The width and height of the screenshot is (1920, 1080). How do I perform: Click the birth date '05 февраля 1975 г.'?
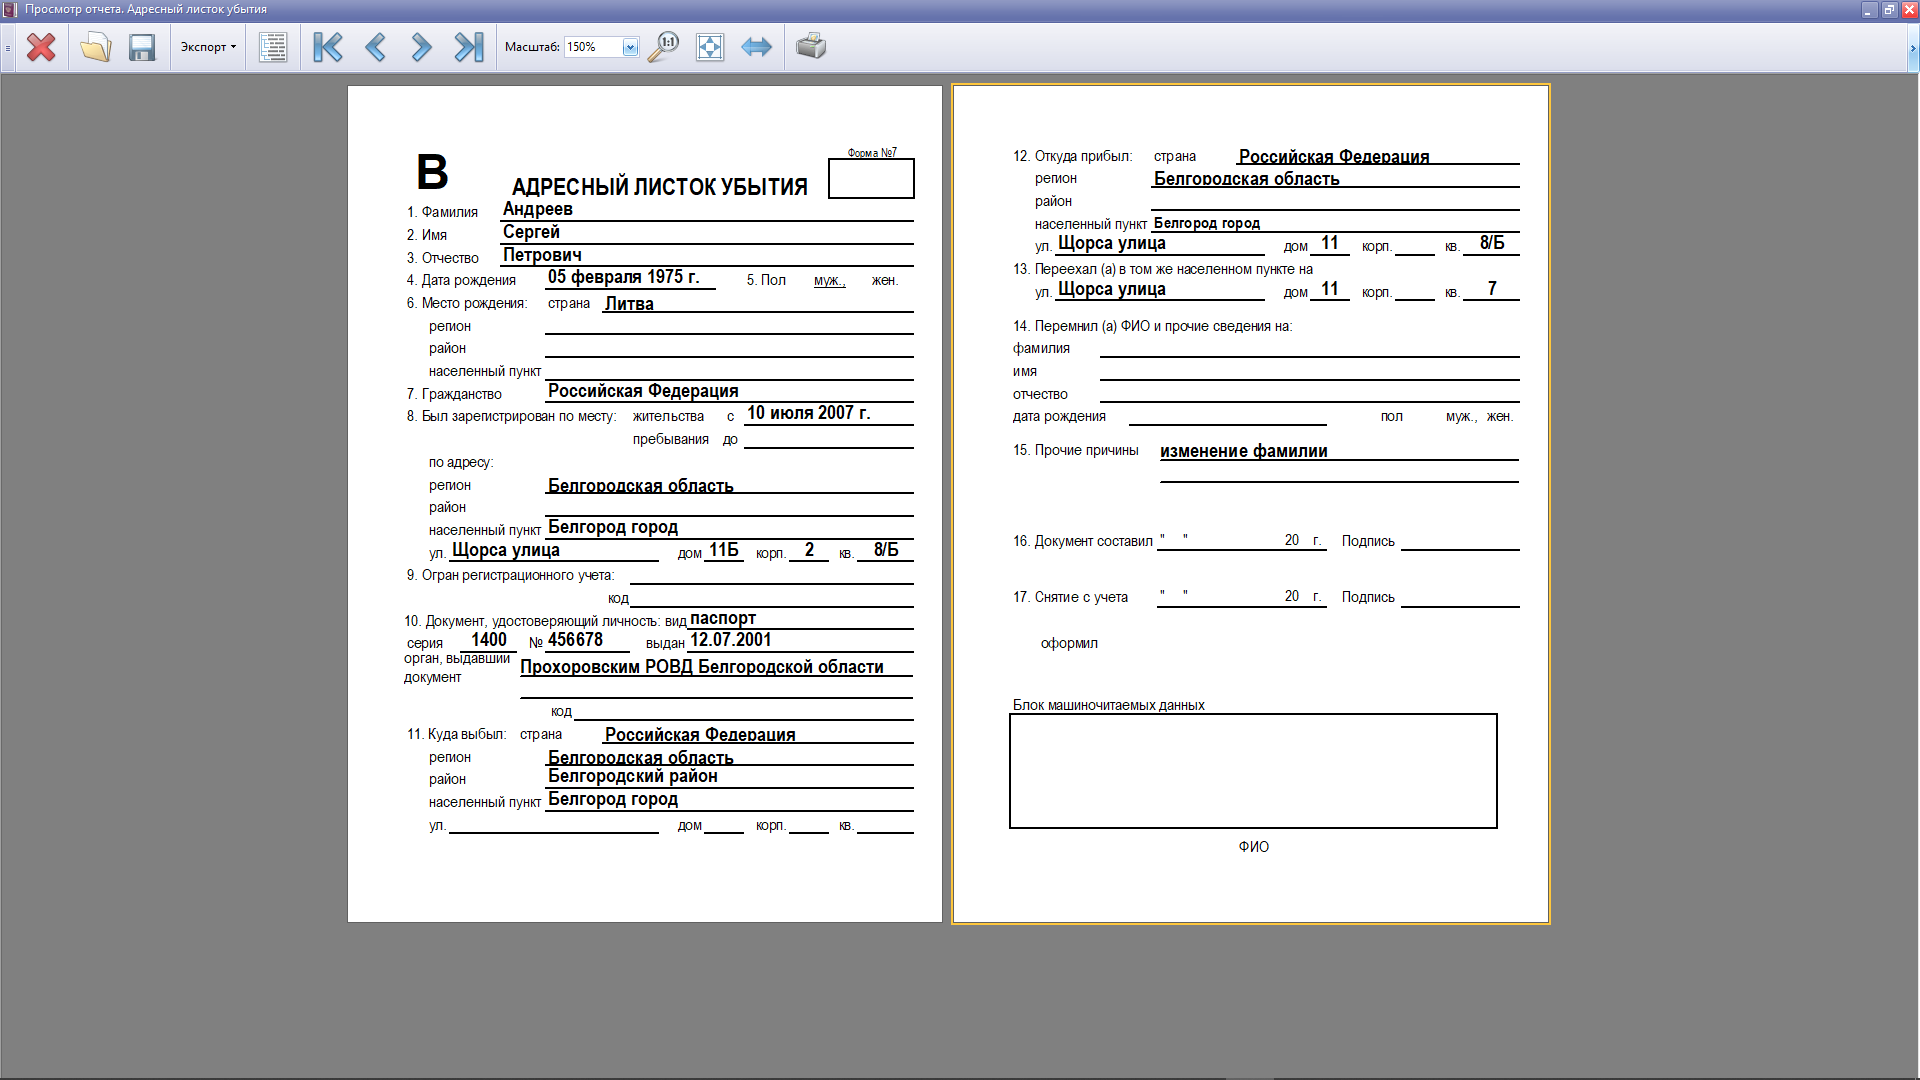tap(623, 277)
